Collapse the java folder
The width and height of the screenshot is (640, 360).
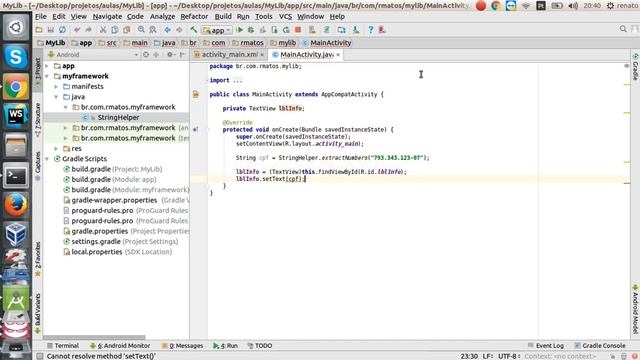(56, 97)
